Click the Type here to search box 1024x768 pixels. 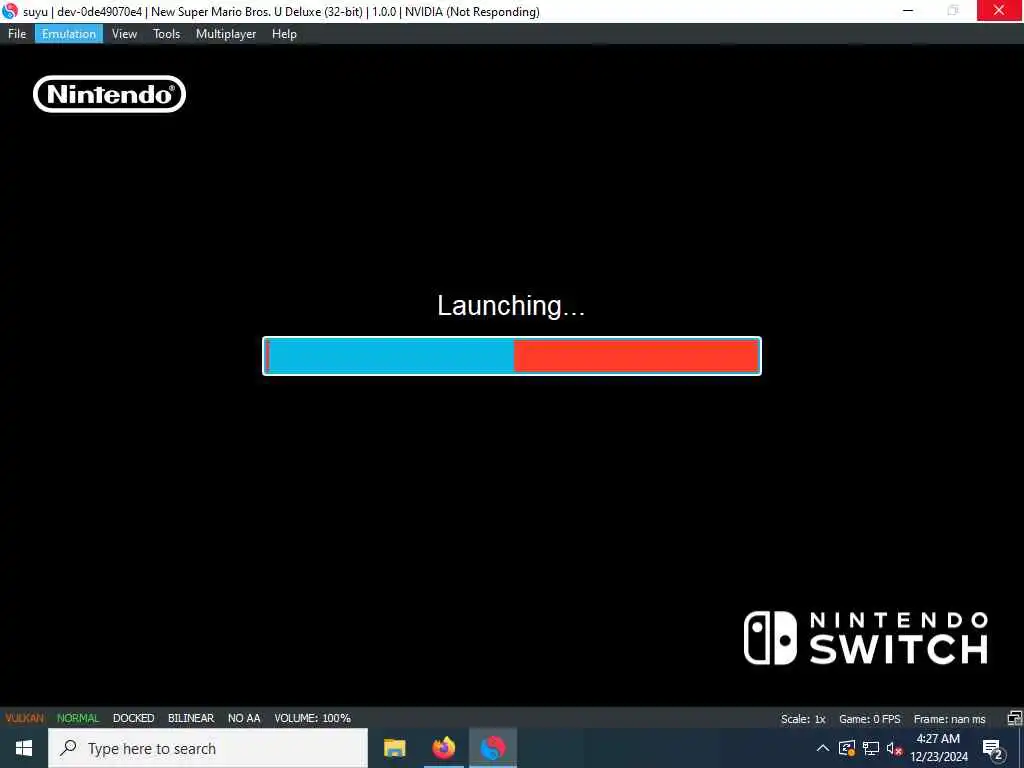(x=208, y=748)
